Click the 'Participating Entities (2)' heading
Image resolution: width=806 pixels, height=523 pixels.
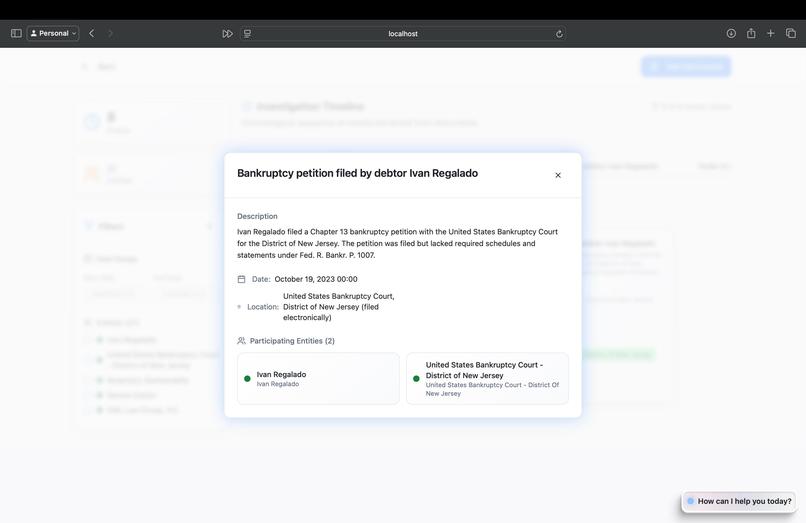(x=292, y=341)
